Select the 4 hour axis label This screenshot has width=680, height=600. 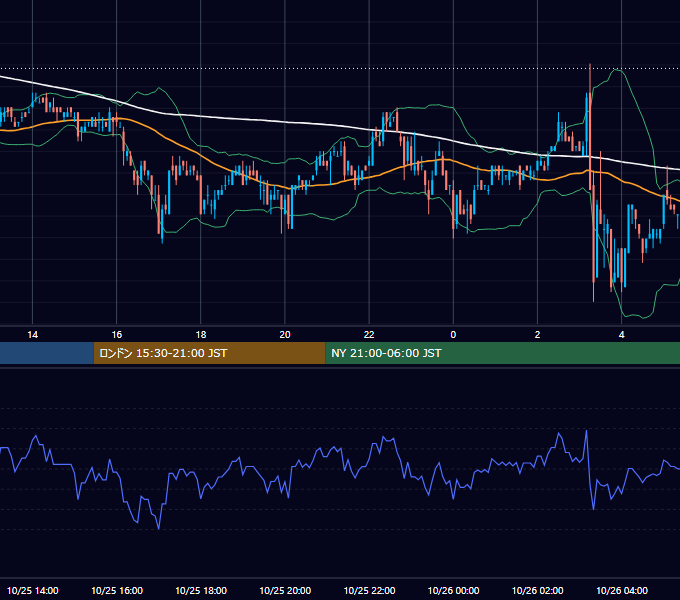(621, 335)
